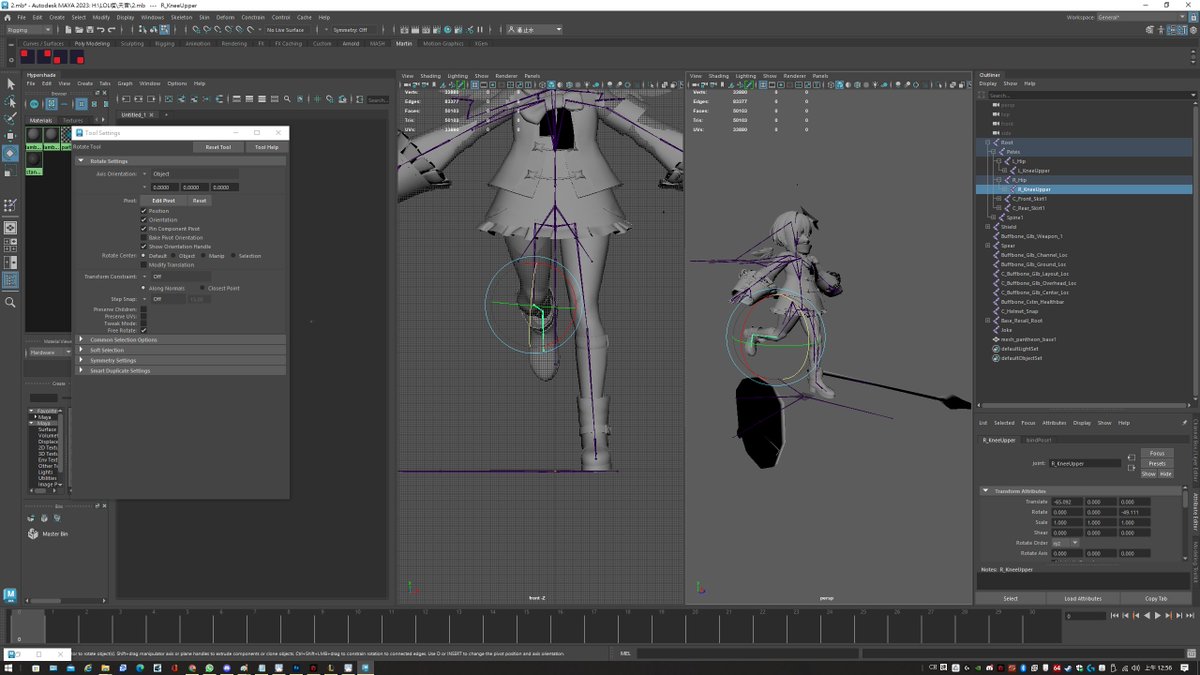The image size is (1200, 675).
Task: Open the Step Snap dropdown
Action: point(144,299)
